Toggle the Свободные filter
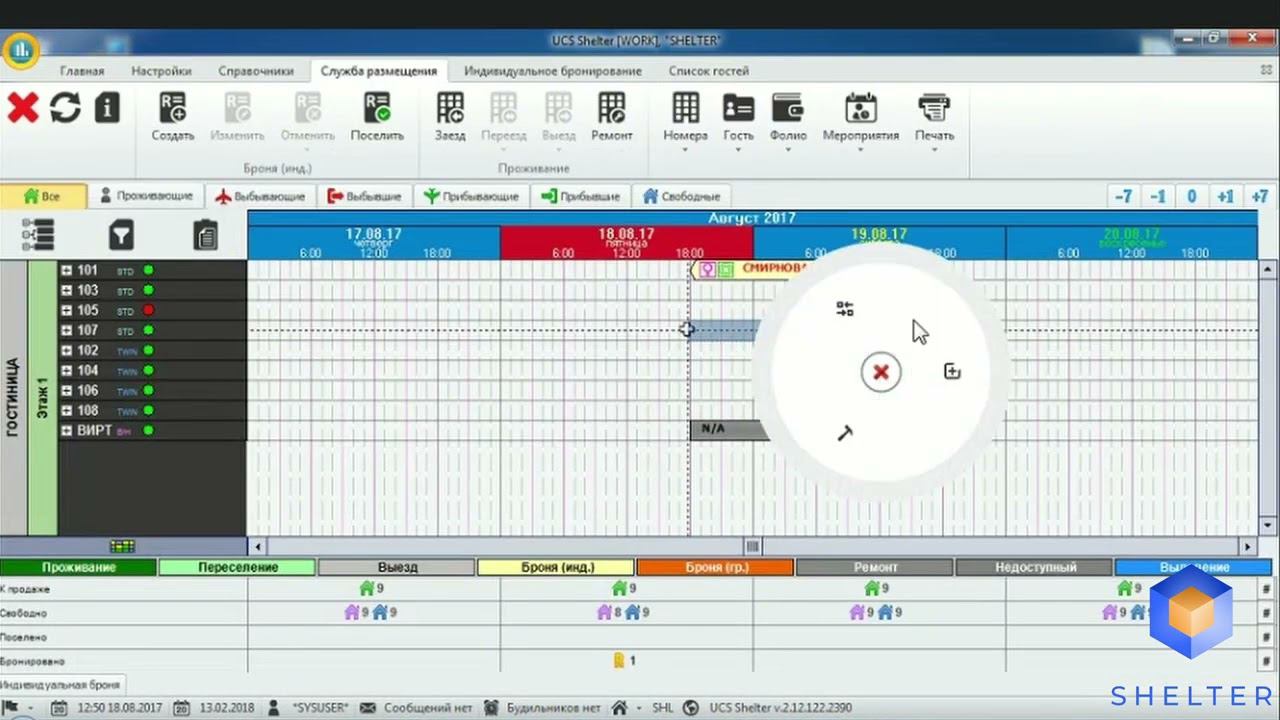1280x720 pixels. click(x=682, y=196)
